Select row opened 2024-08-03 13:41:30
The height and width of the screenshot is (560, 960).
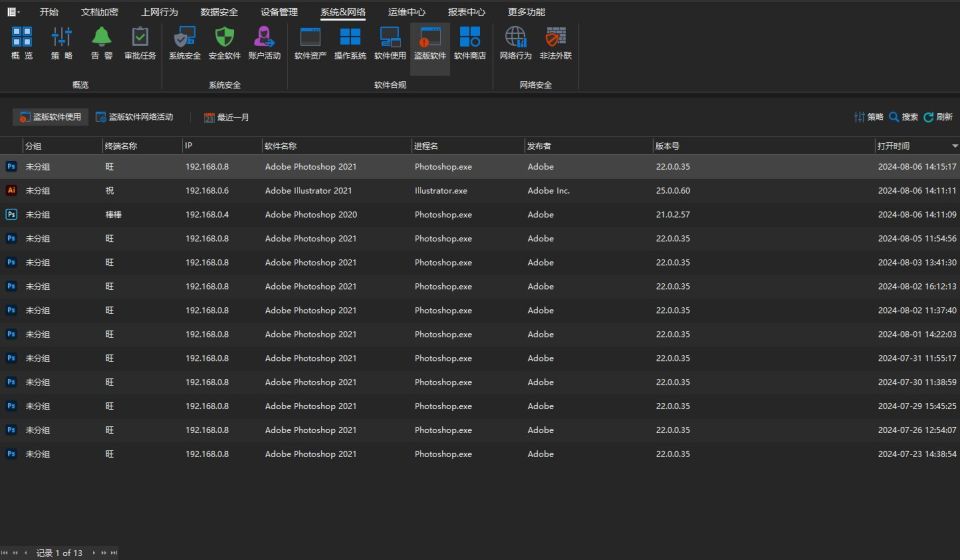click(x=480, y=263)
